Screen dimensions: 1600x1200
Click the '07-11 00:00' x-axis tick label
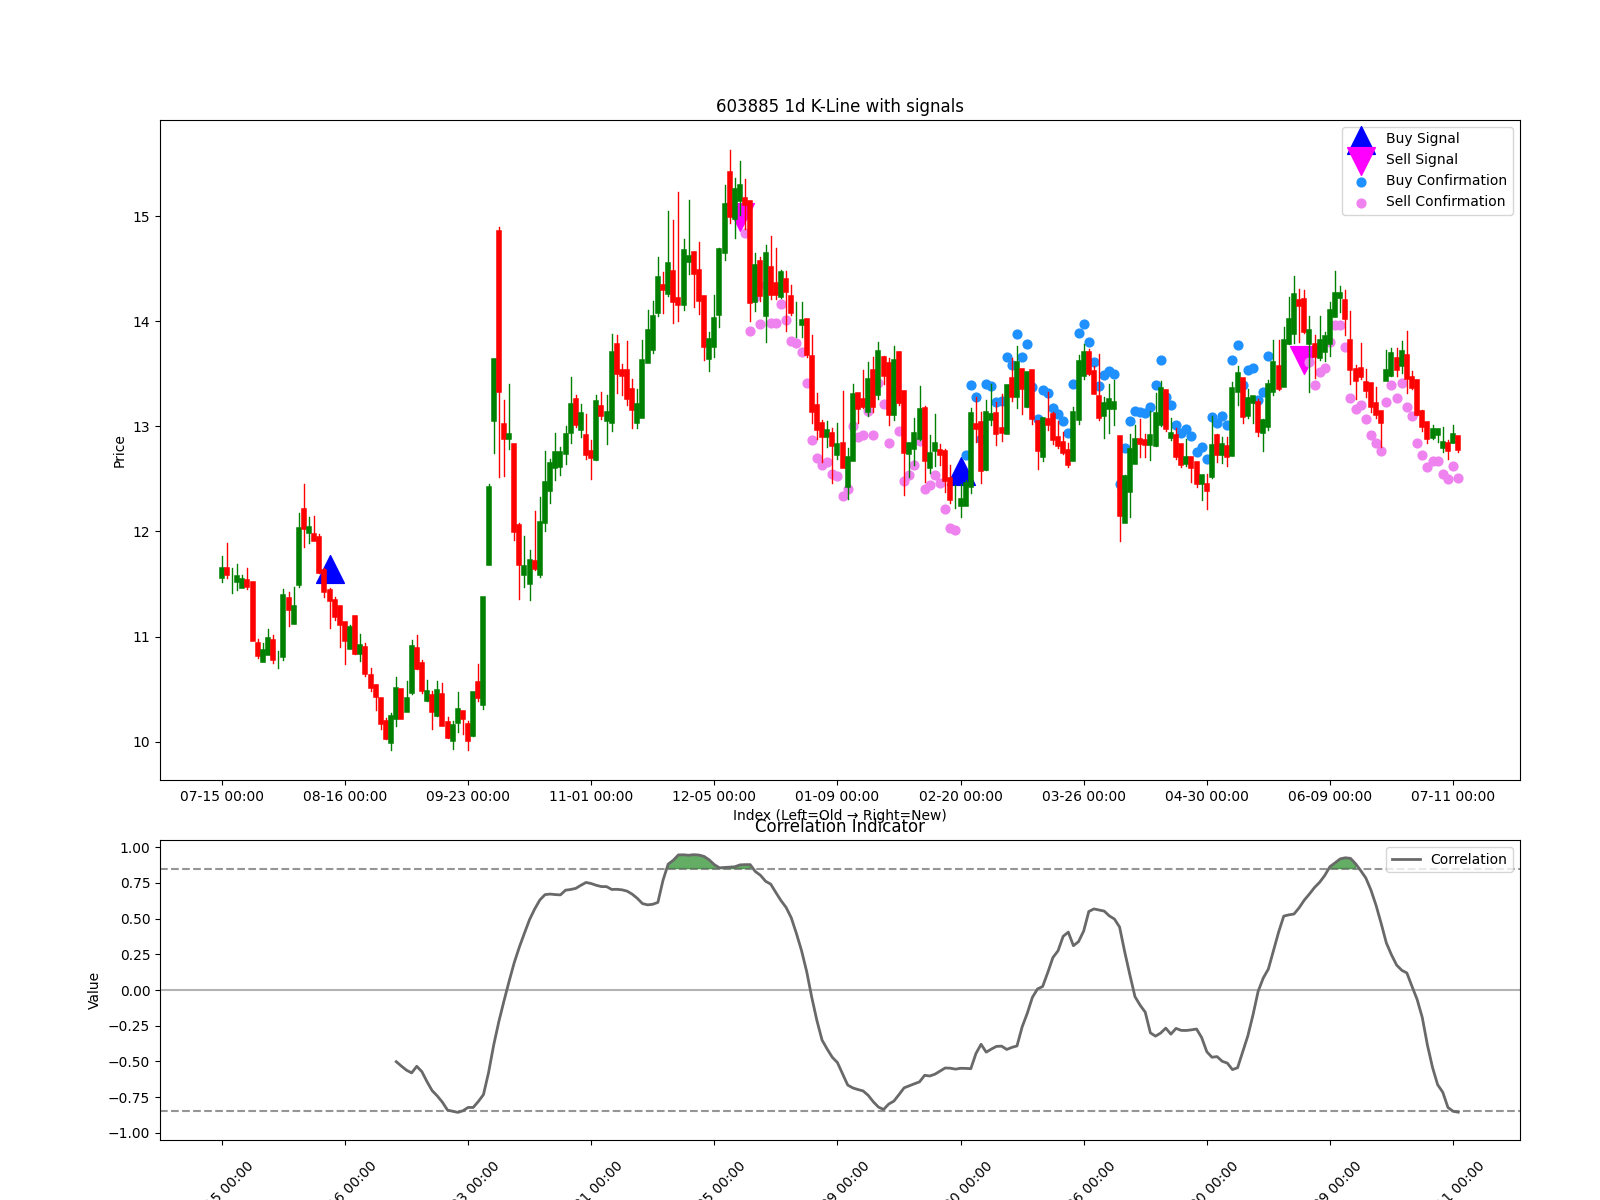1453,797
